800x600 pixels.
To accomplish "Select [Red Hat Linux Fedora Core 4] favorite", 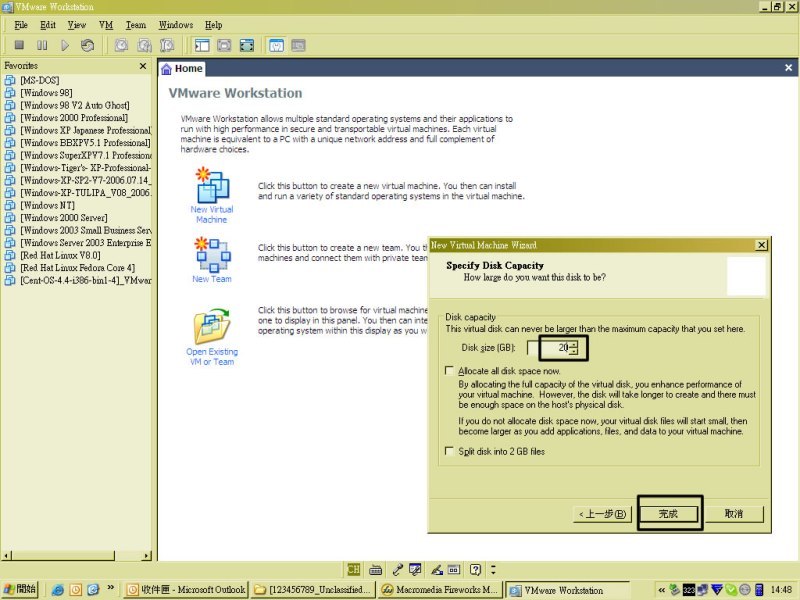I will pos(78,267).
